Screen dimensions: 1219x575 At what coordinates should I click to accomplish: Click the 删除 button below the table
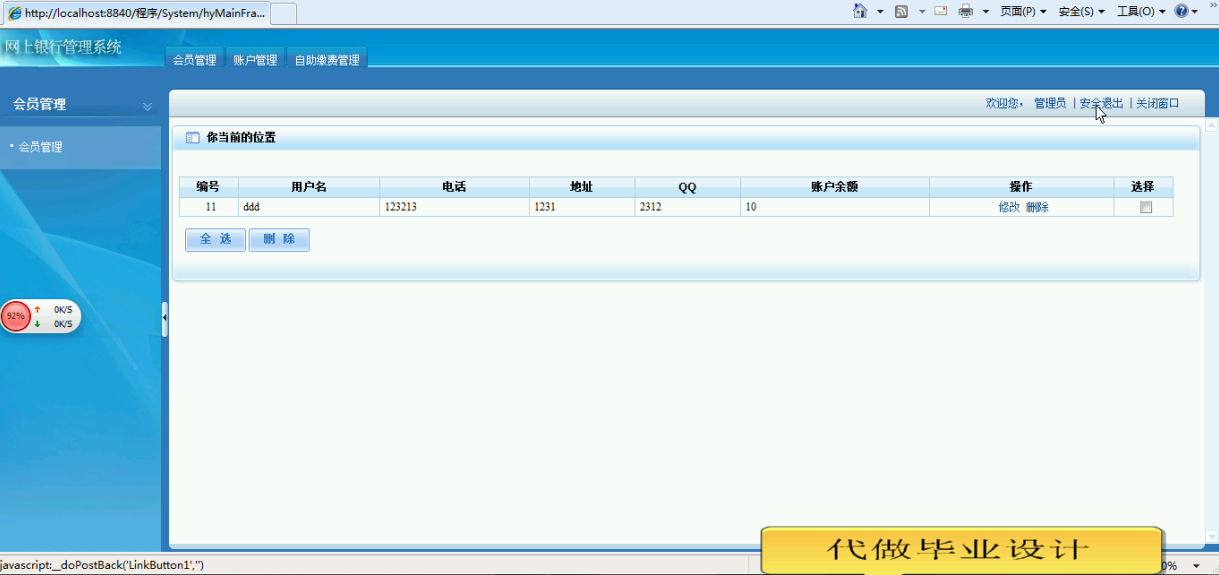pos(279,239)
